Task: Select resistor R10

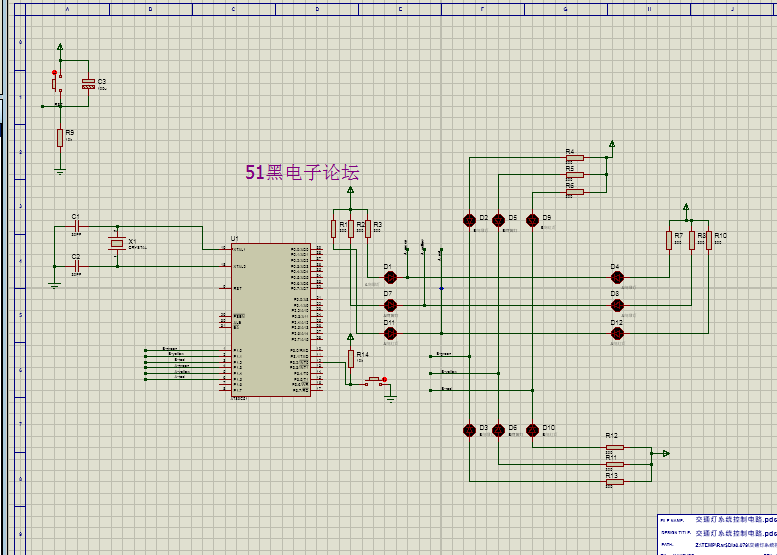Action: tap(709, 240)
